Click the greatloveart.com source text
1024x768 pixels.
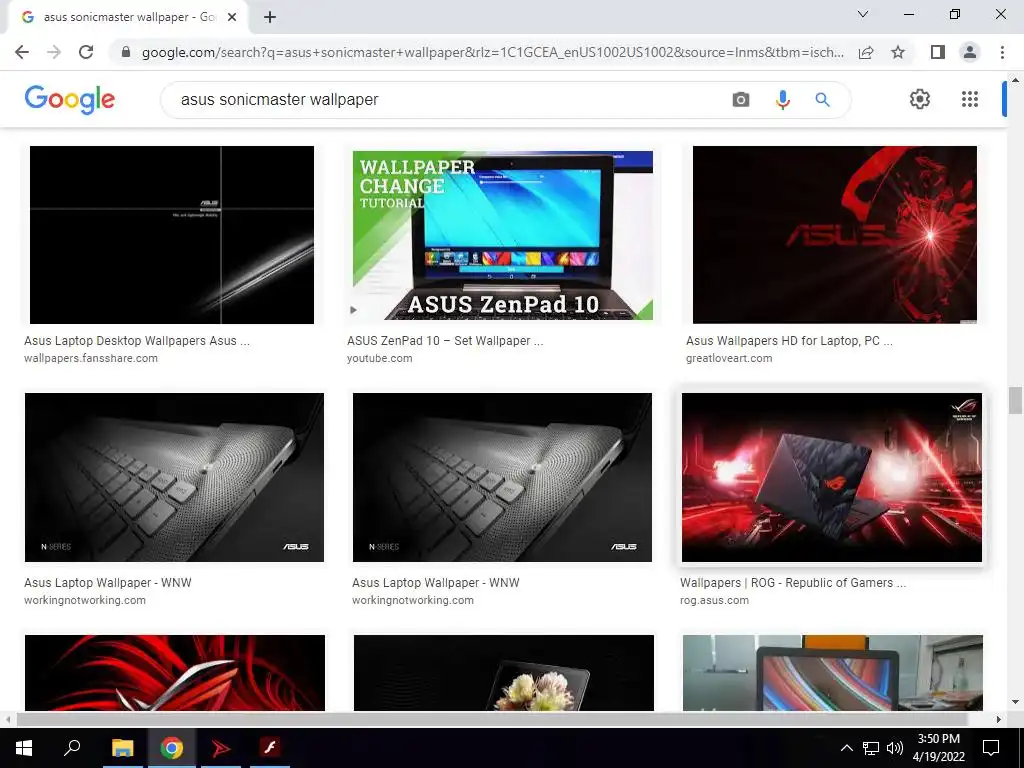tap(729, 359)
